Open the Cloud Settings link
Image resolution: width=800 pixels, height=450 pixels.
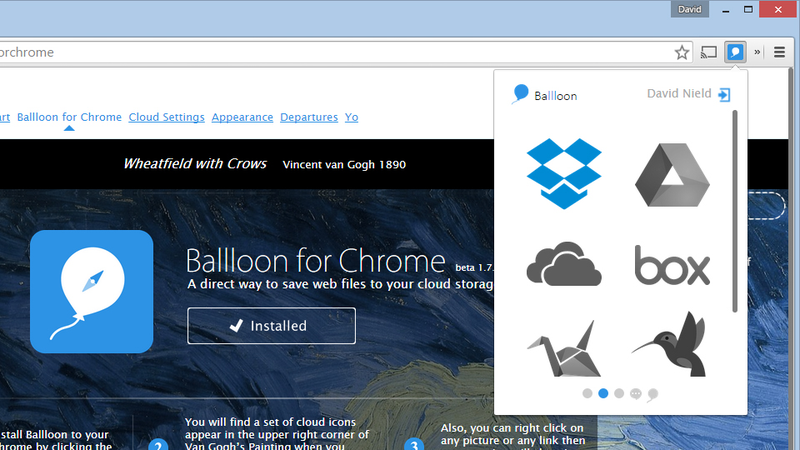click(166, 117)
